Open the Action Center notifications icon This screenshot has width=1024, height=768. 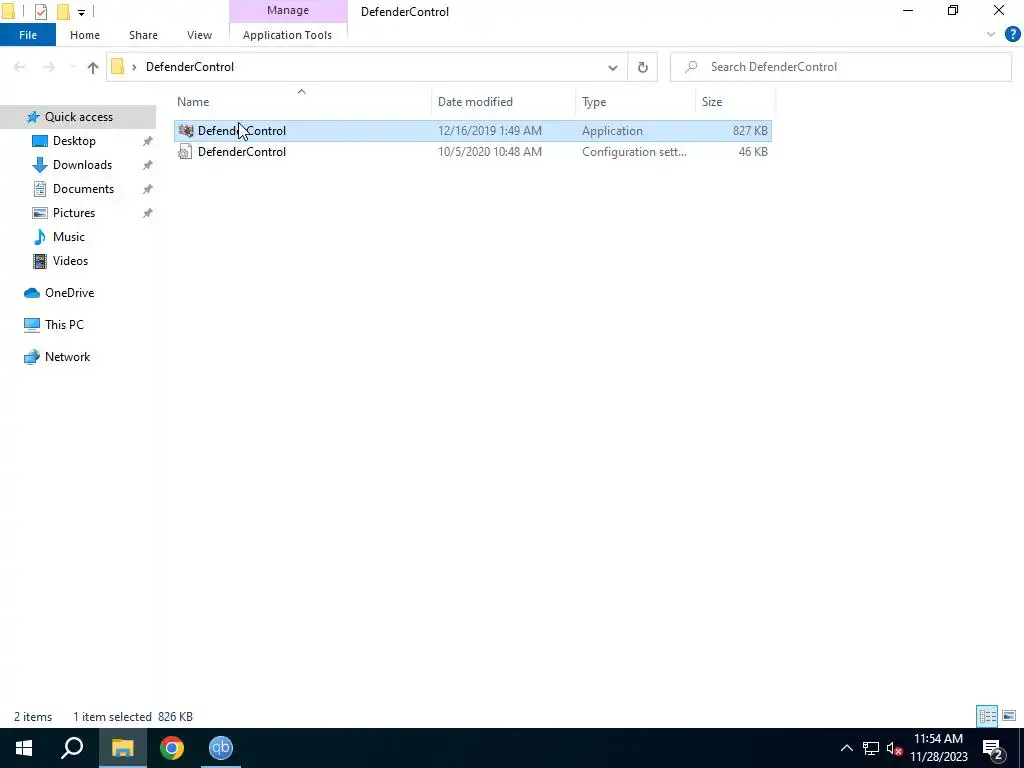point(993,749)
